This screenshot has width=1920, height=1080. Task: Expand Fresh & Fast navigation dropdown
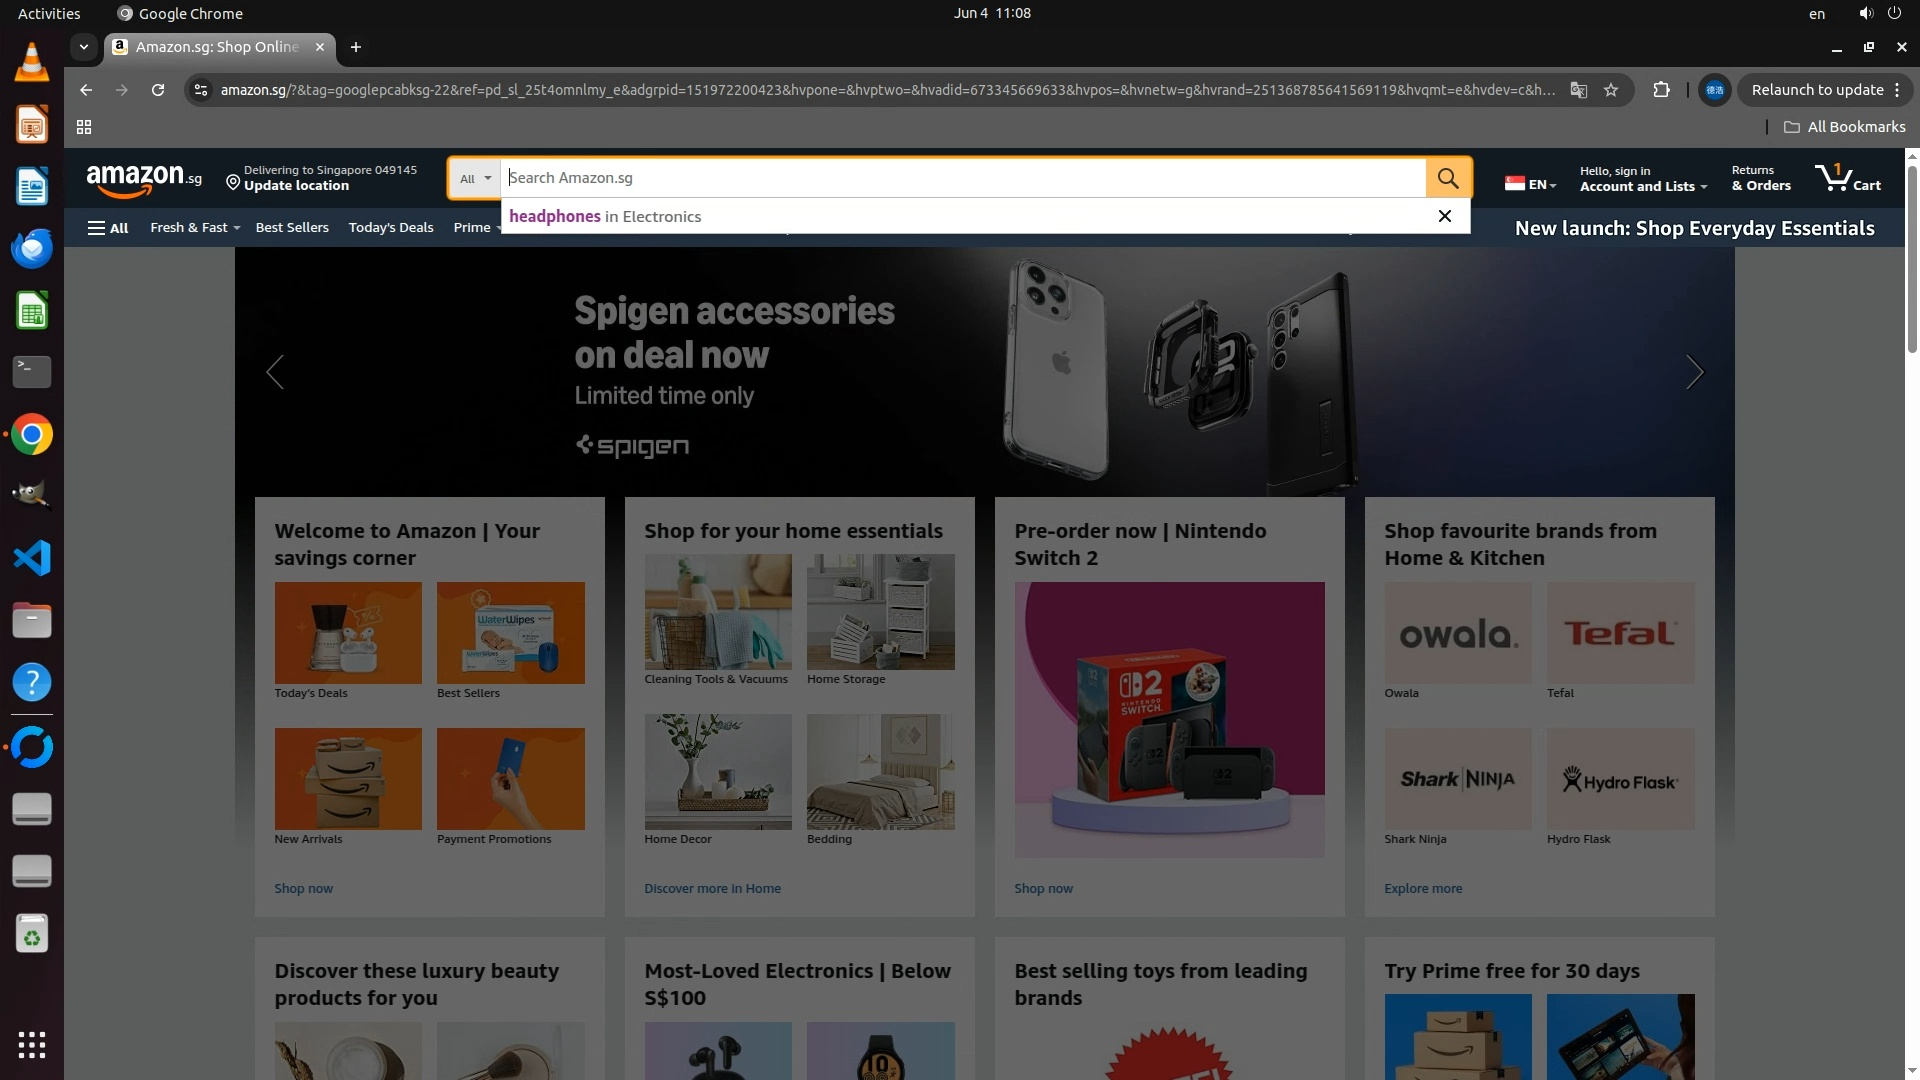point(195,228)
